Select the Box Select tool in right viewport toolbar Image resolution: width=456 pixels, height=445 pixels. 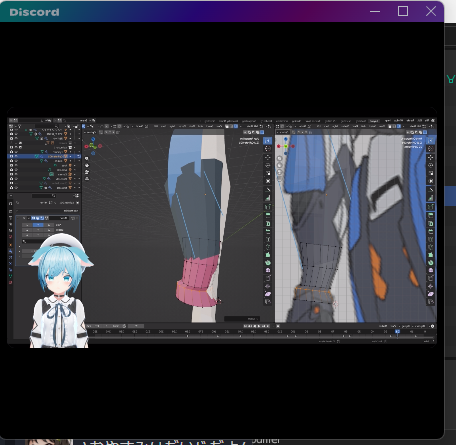tap(431, 141)
